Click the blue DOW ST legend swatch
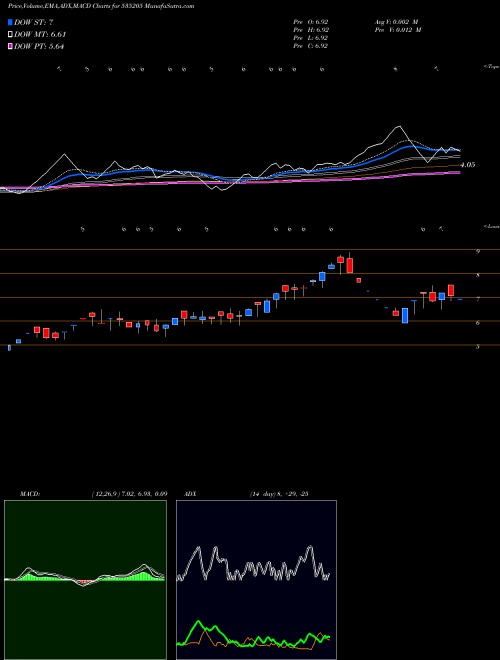 10,22
